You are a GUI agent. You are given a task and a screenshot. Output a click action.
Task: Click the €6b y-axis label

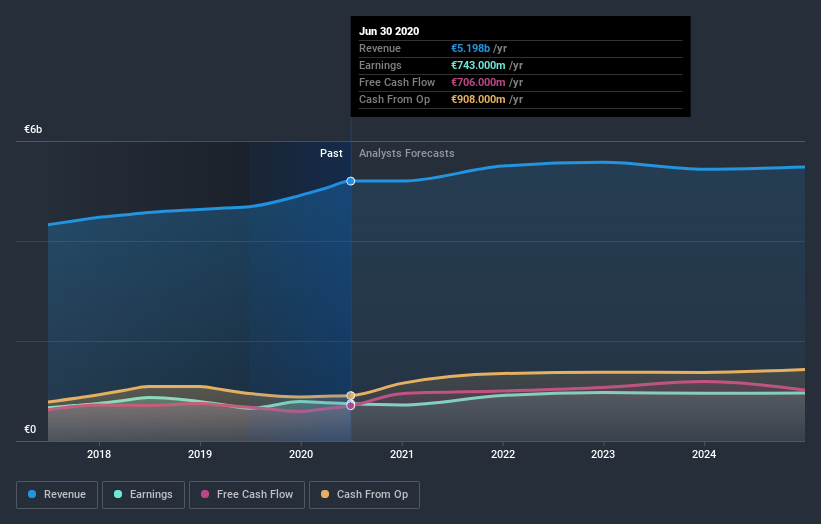tap(33, 129)
